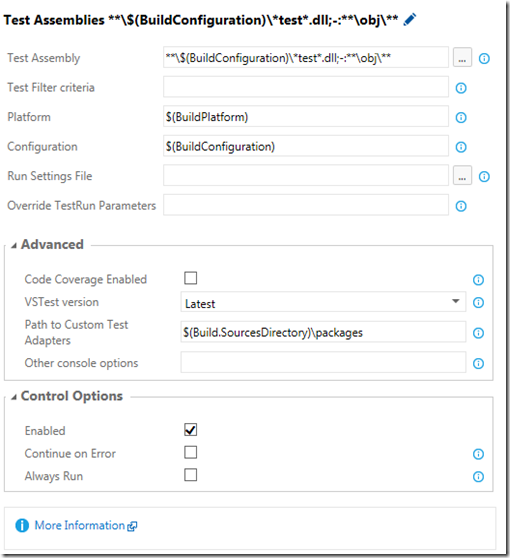Open Configuration field info icon
This screenshot has height=558, width=510.
[x=461, y=147]
